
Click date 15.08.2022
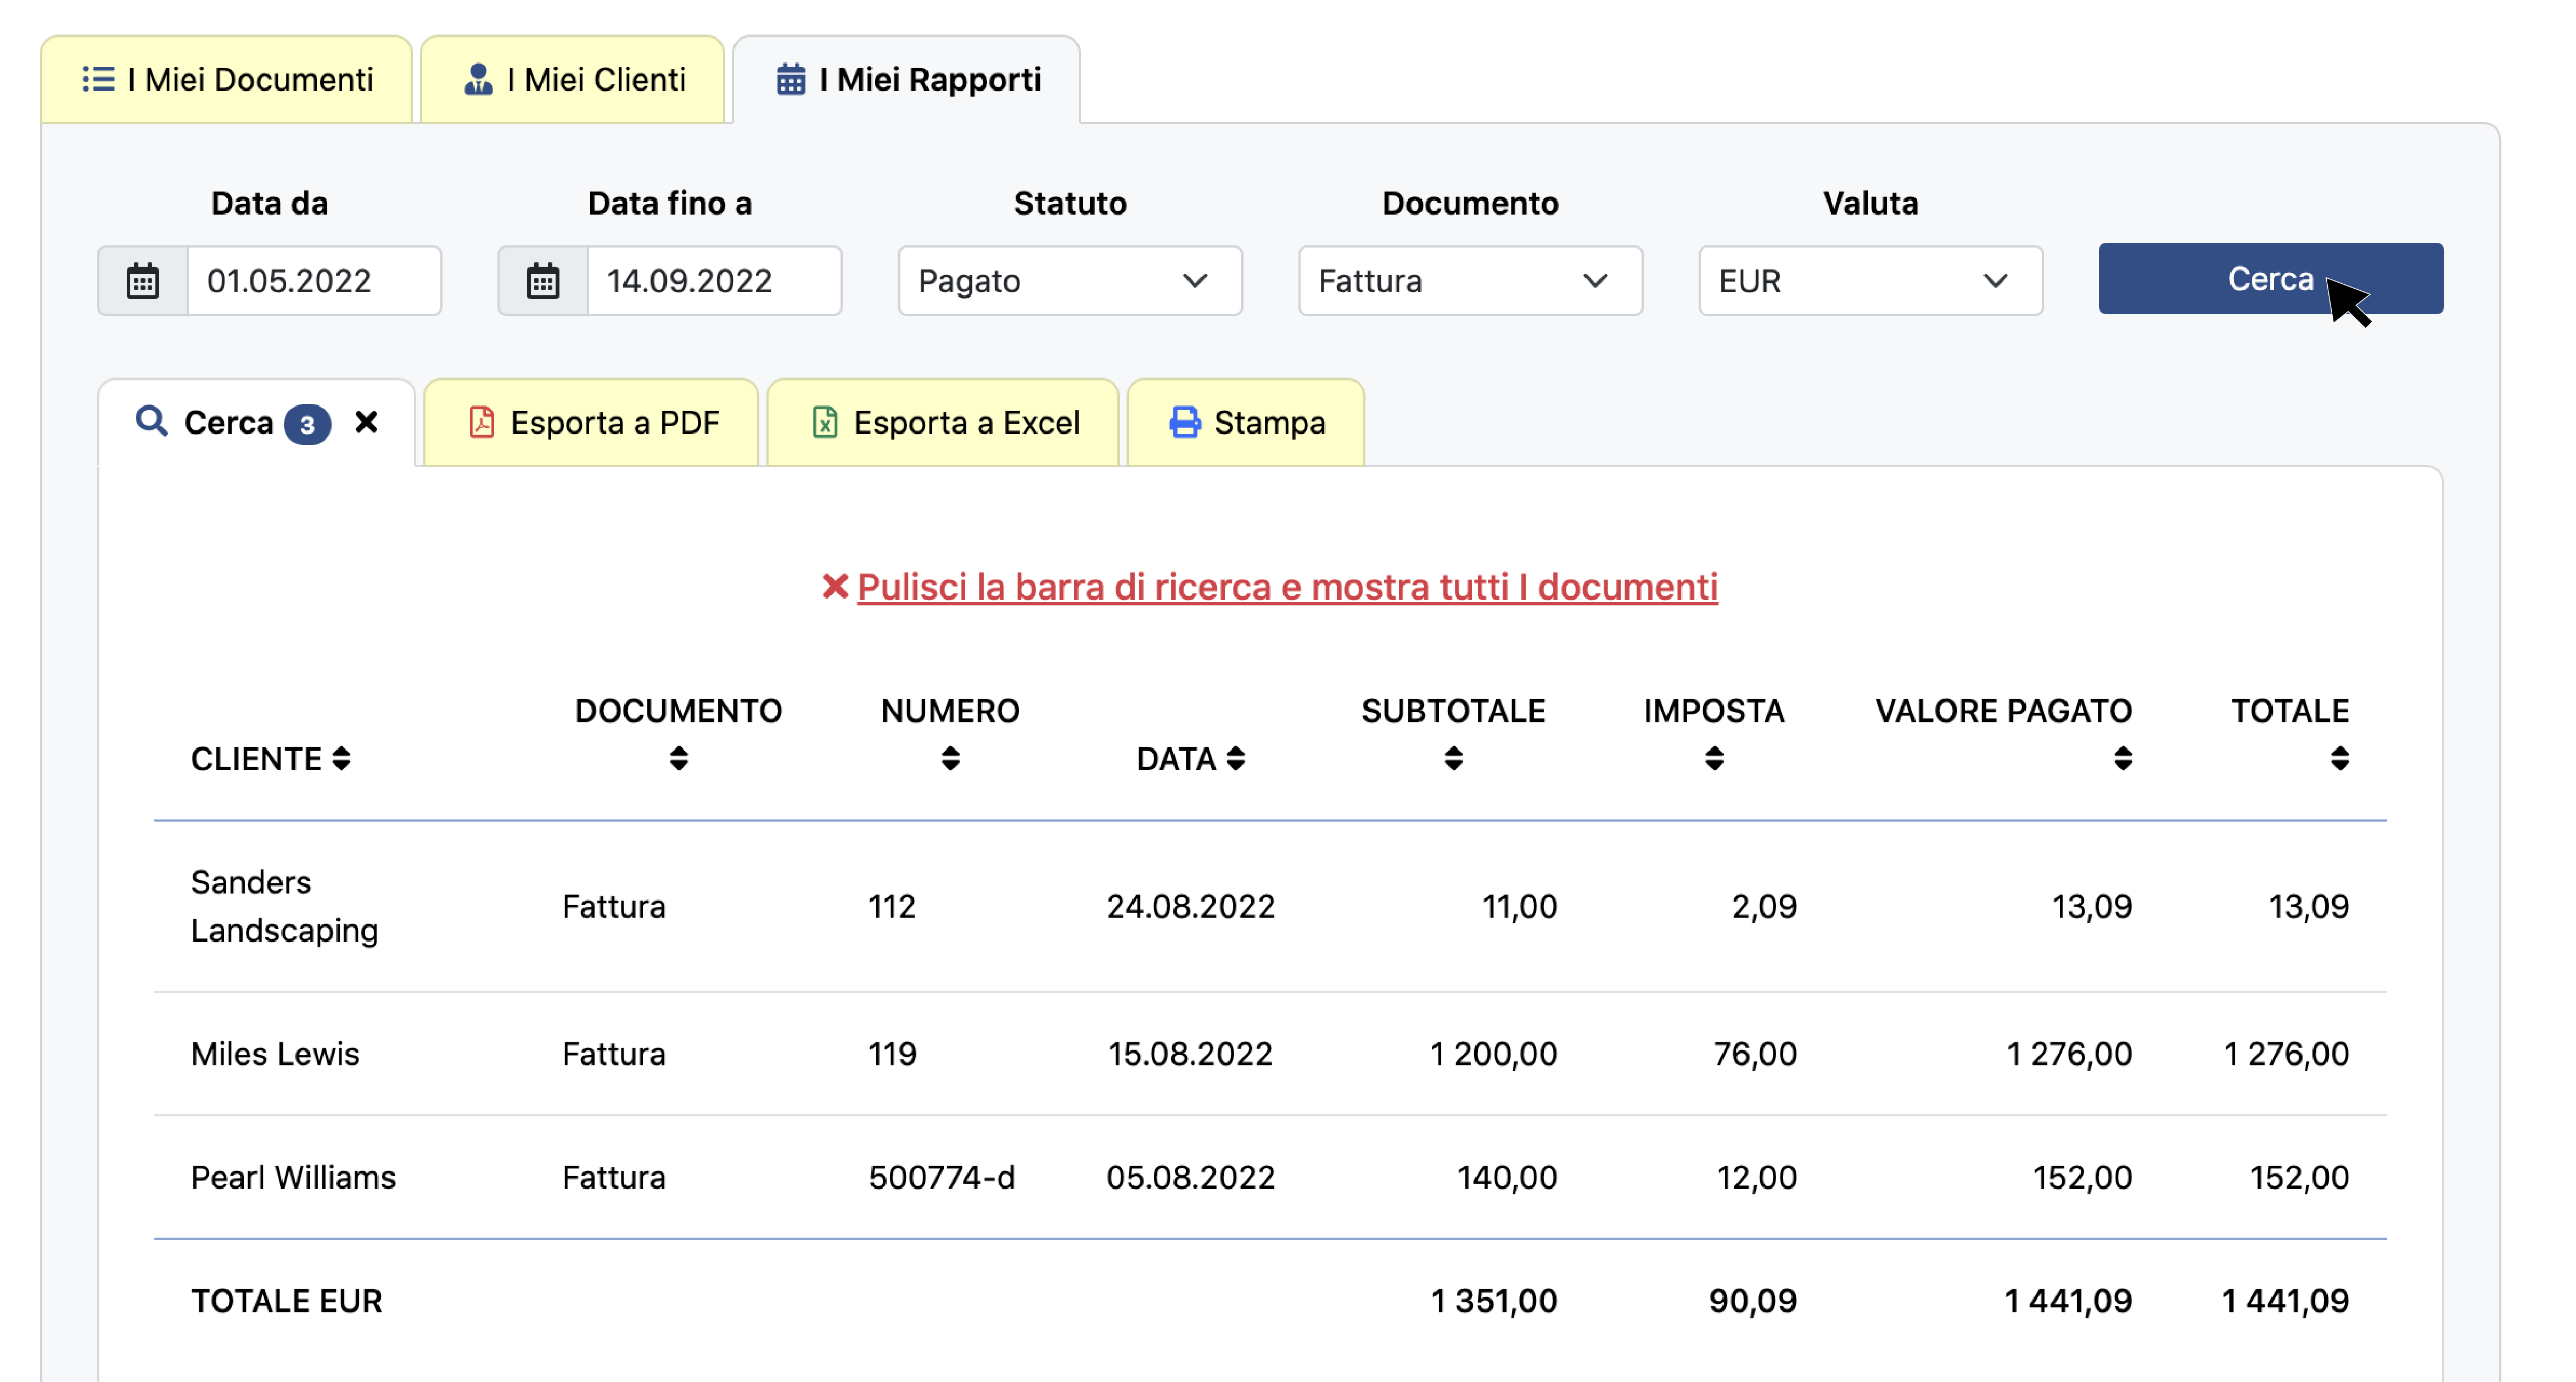[x=1190, y=1054]
